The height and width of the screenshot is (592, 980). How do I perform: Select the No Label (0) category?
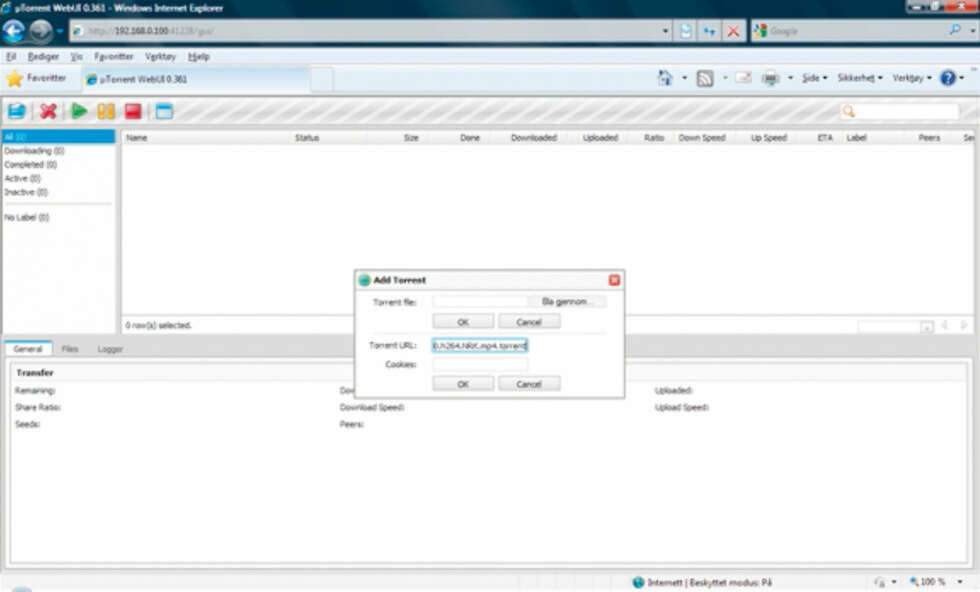coord(26,218)
